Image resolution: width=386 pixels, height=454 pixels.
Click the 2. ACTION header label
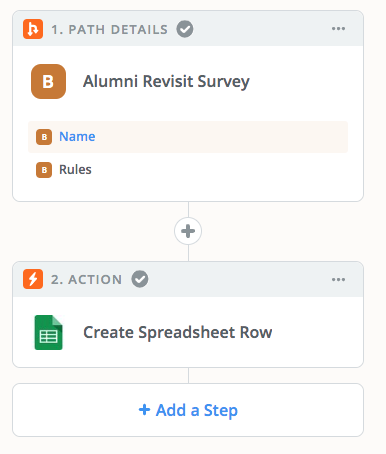click(86, 279)
